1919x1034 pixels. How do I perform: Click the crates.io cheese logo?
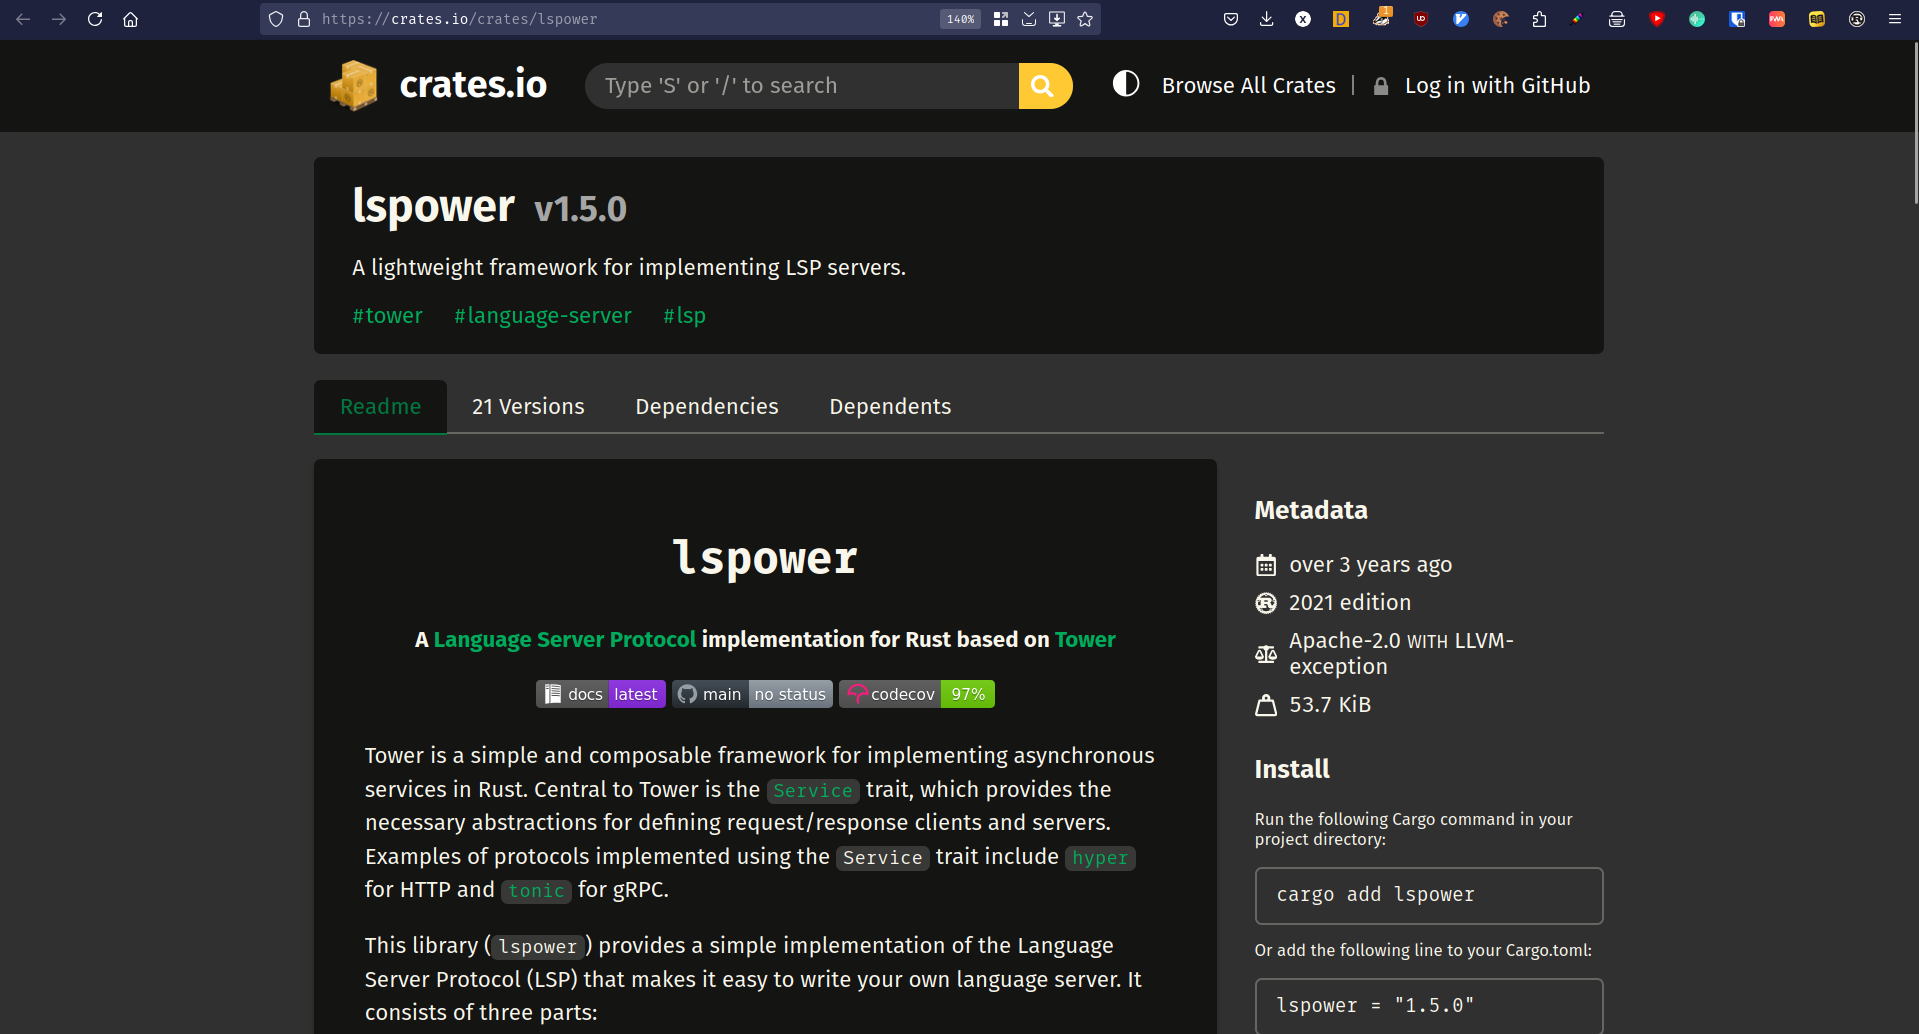(x=354, y=86)
